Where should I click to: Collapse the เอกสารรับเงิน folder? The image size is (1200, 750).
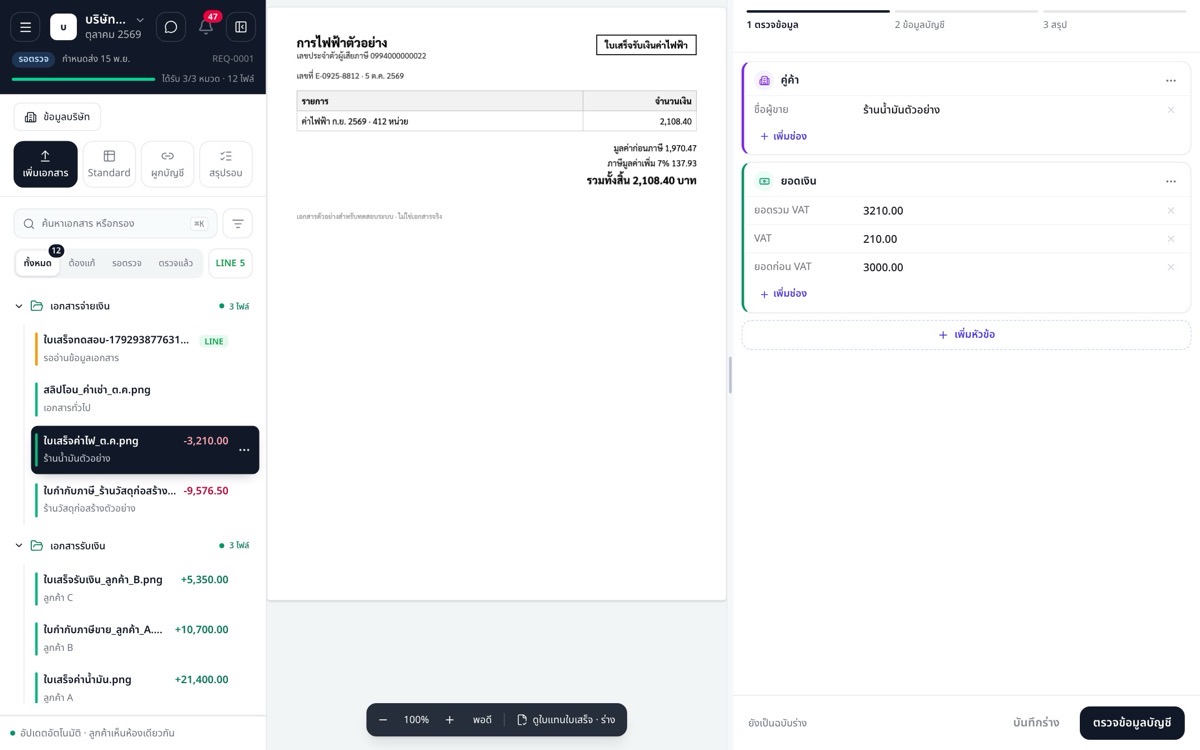coord(19,546)
